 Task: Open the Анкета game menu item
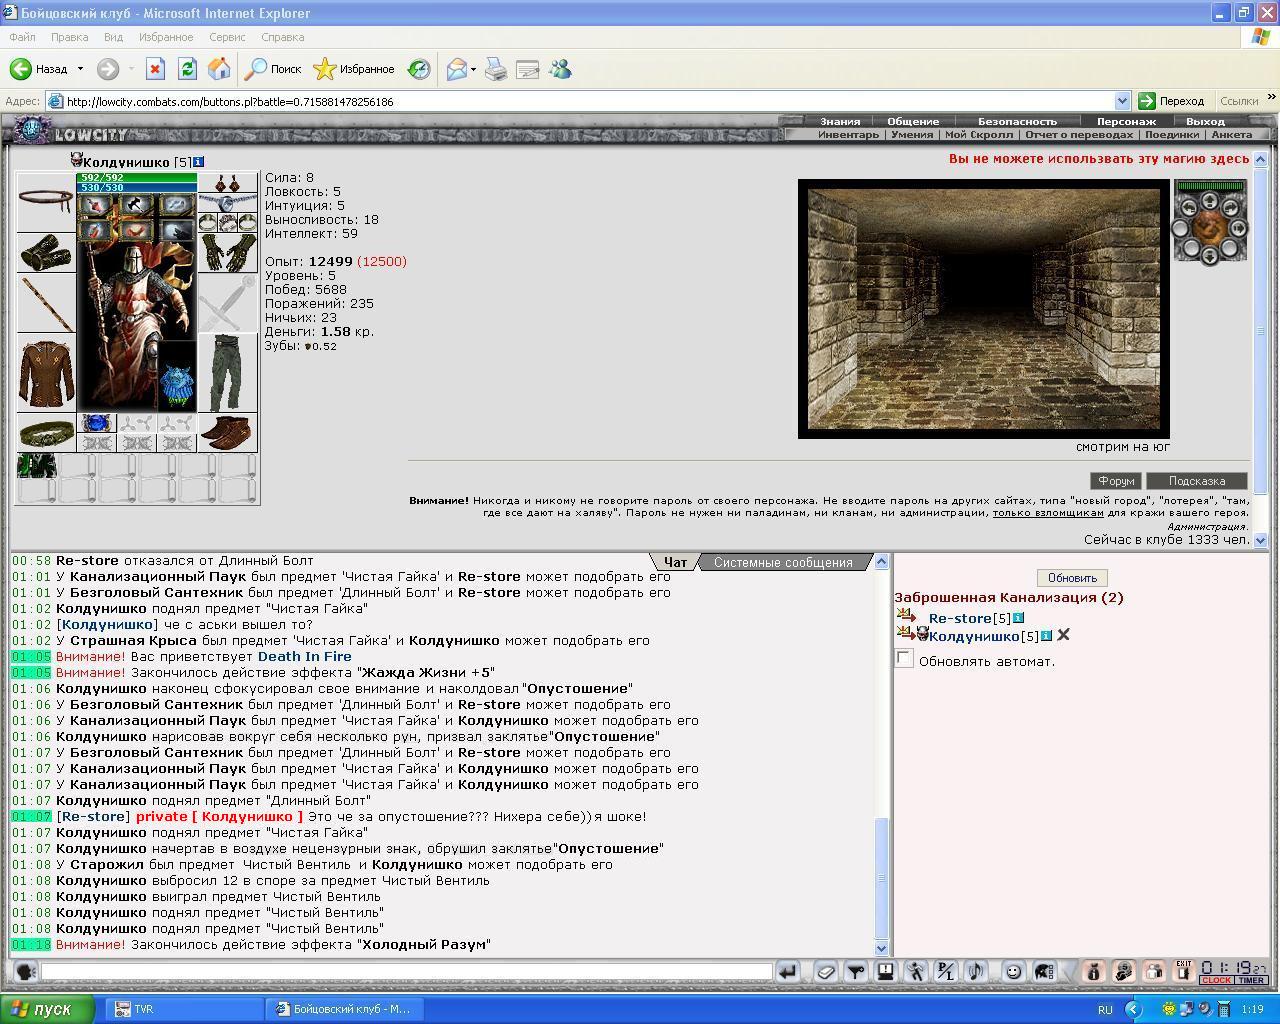pyautogui.click(x=1231, y=135)
